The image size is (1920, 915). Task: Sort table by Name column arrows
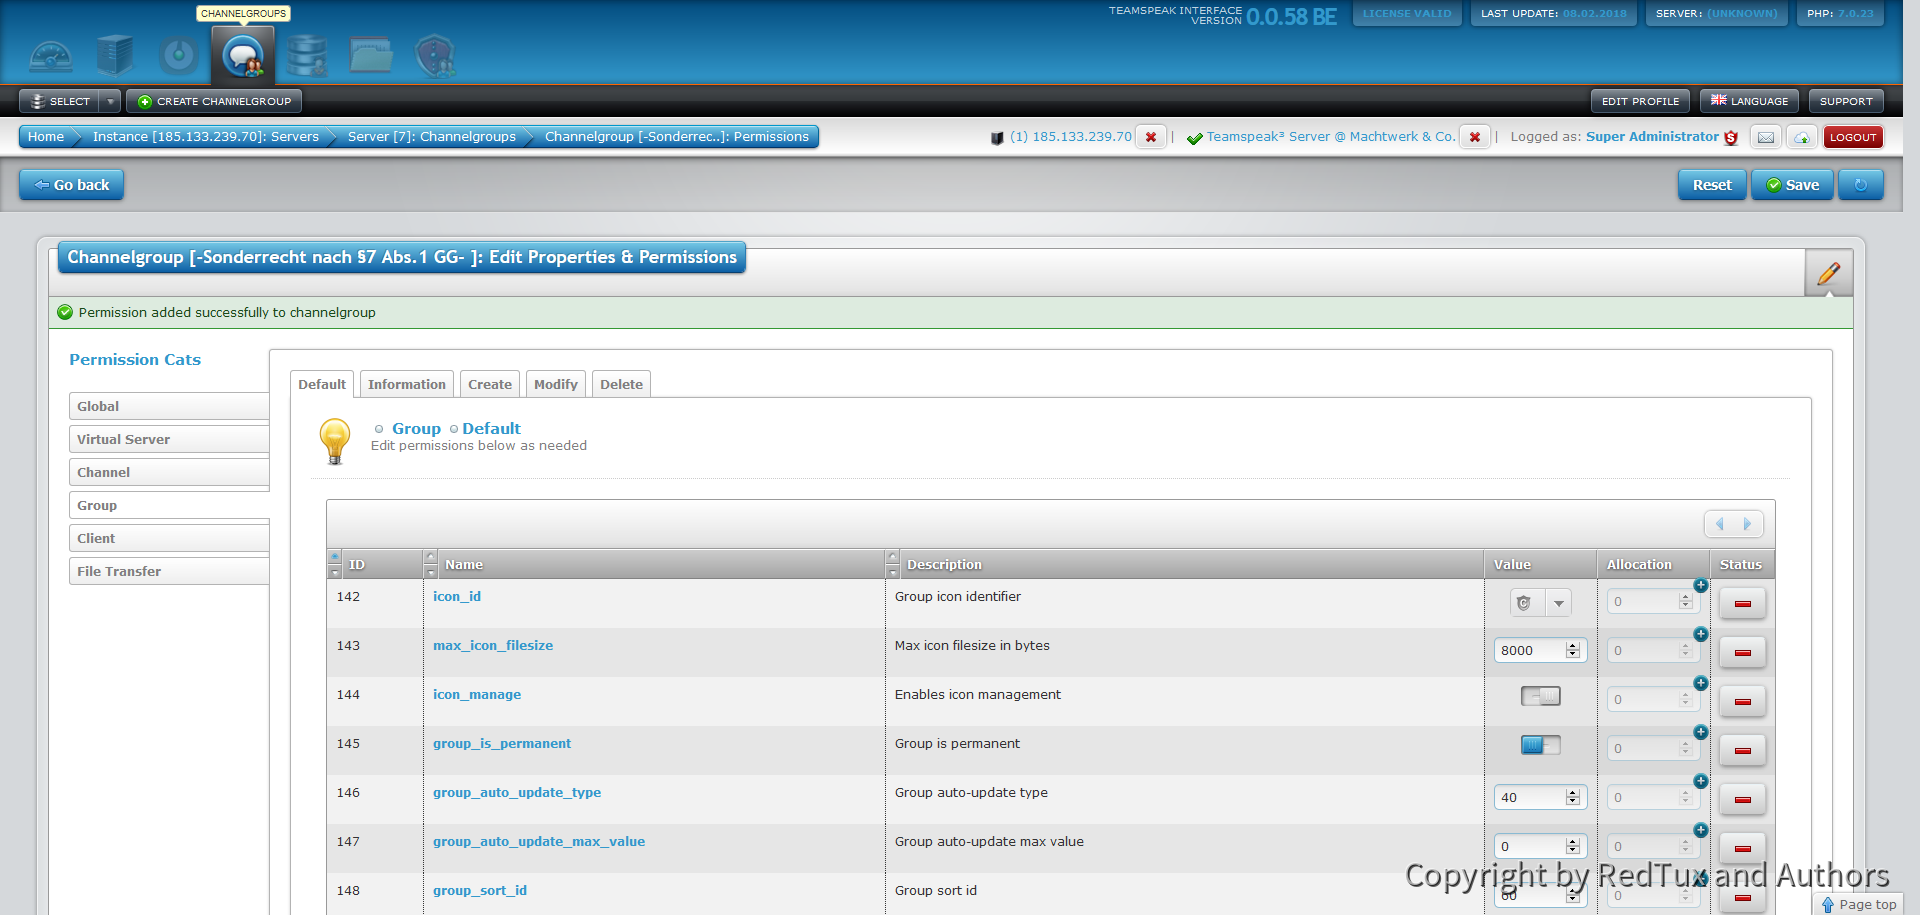coord(430,564)
